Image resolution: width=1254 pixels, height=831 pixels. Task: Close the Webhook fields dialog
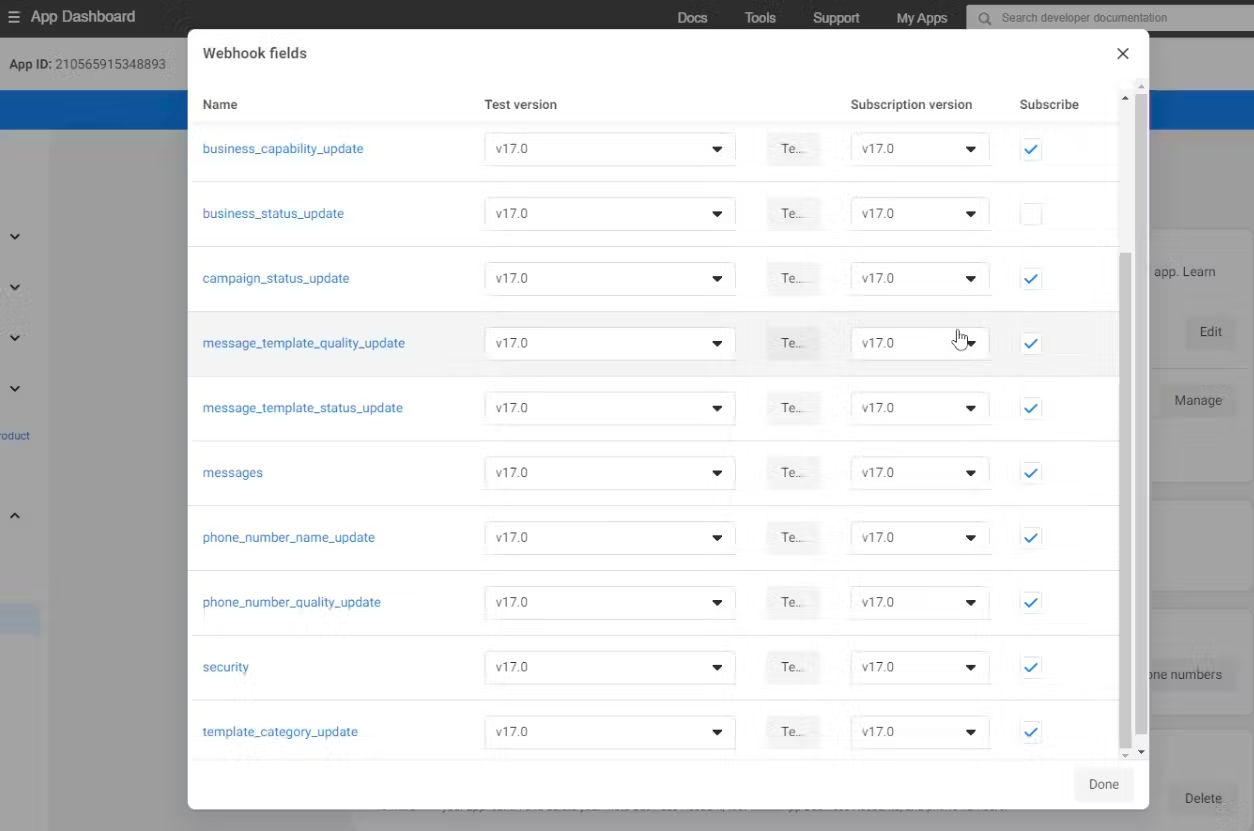point(1123,54)
